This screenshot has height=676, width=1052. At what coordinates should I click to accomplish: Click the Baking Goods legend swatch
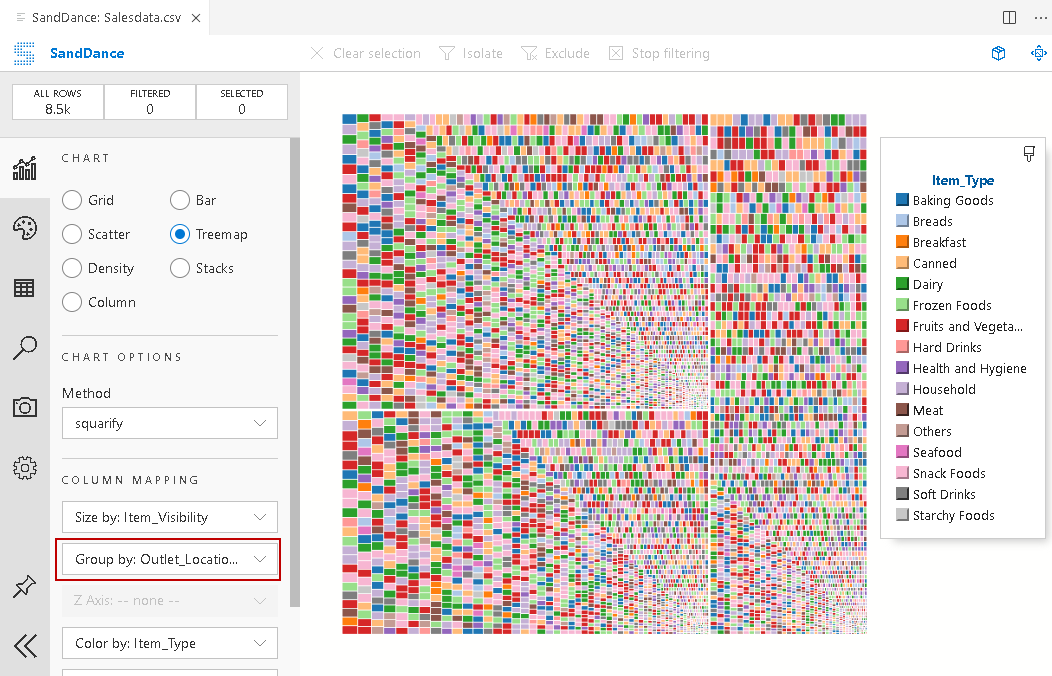902,200
